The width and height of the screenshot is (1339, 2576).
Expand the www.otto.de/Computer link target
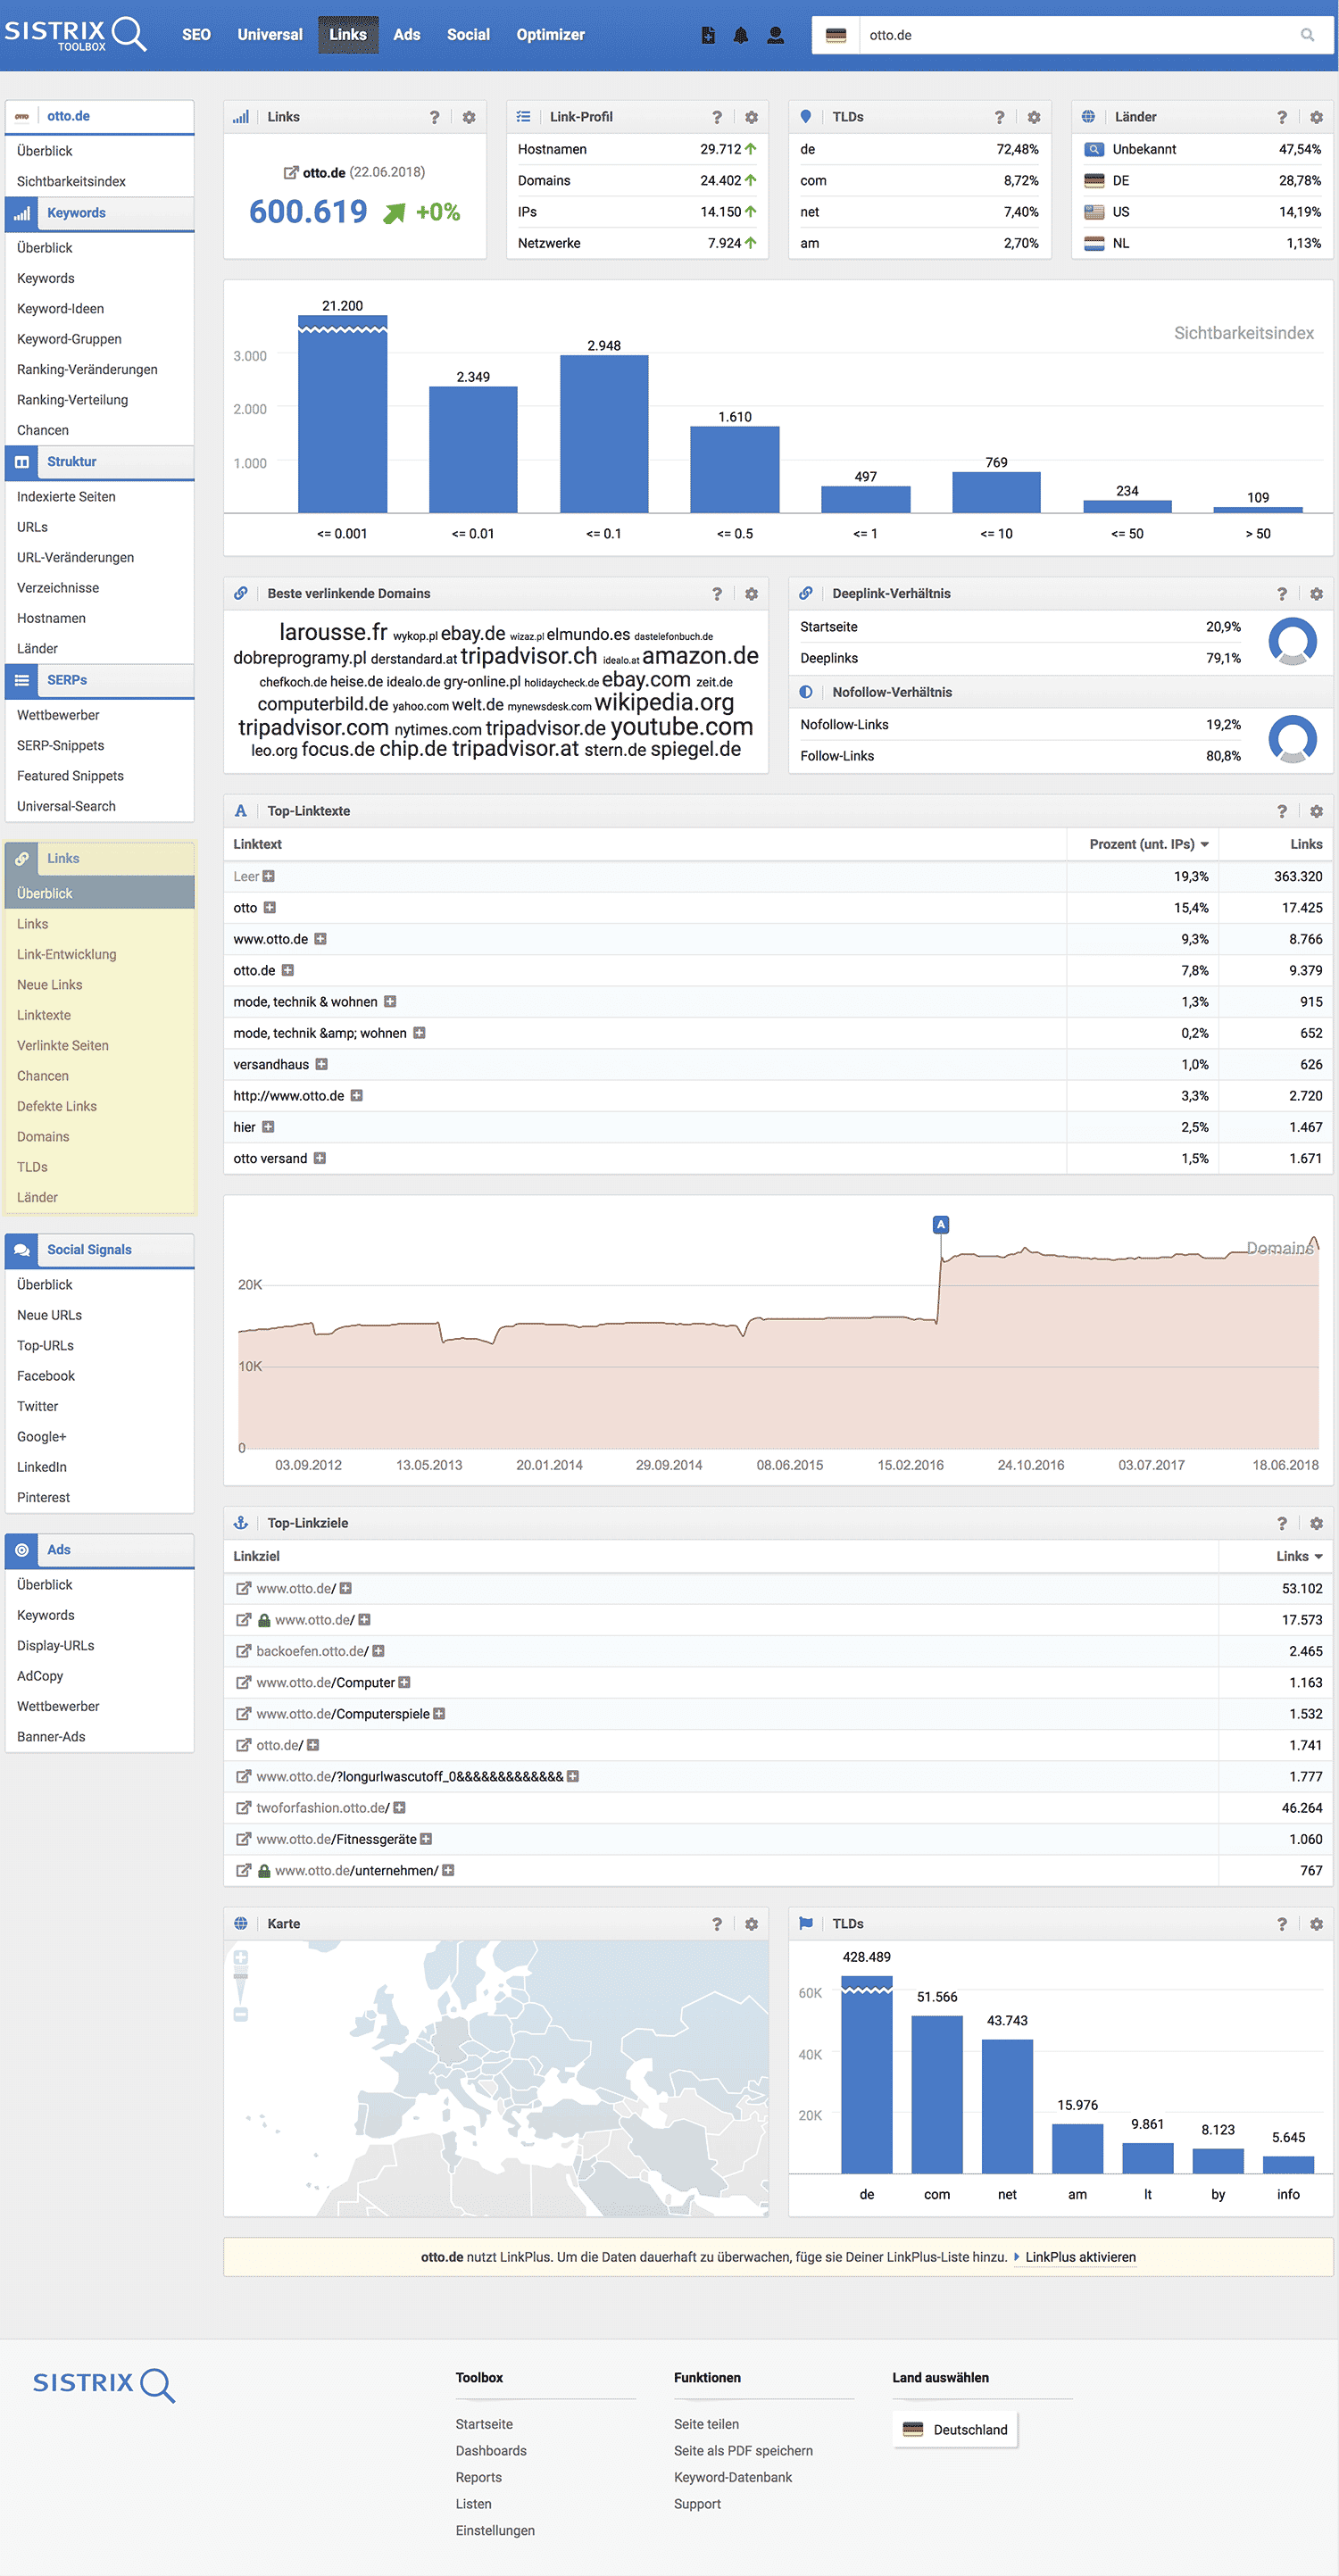coord(405,1682)
